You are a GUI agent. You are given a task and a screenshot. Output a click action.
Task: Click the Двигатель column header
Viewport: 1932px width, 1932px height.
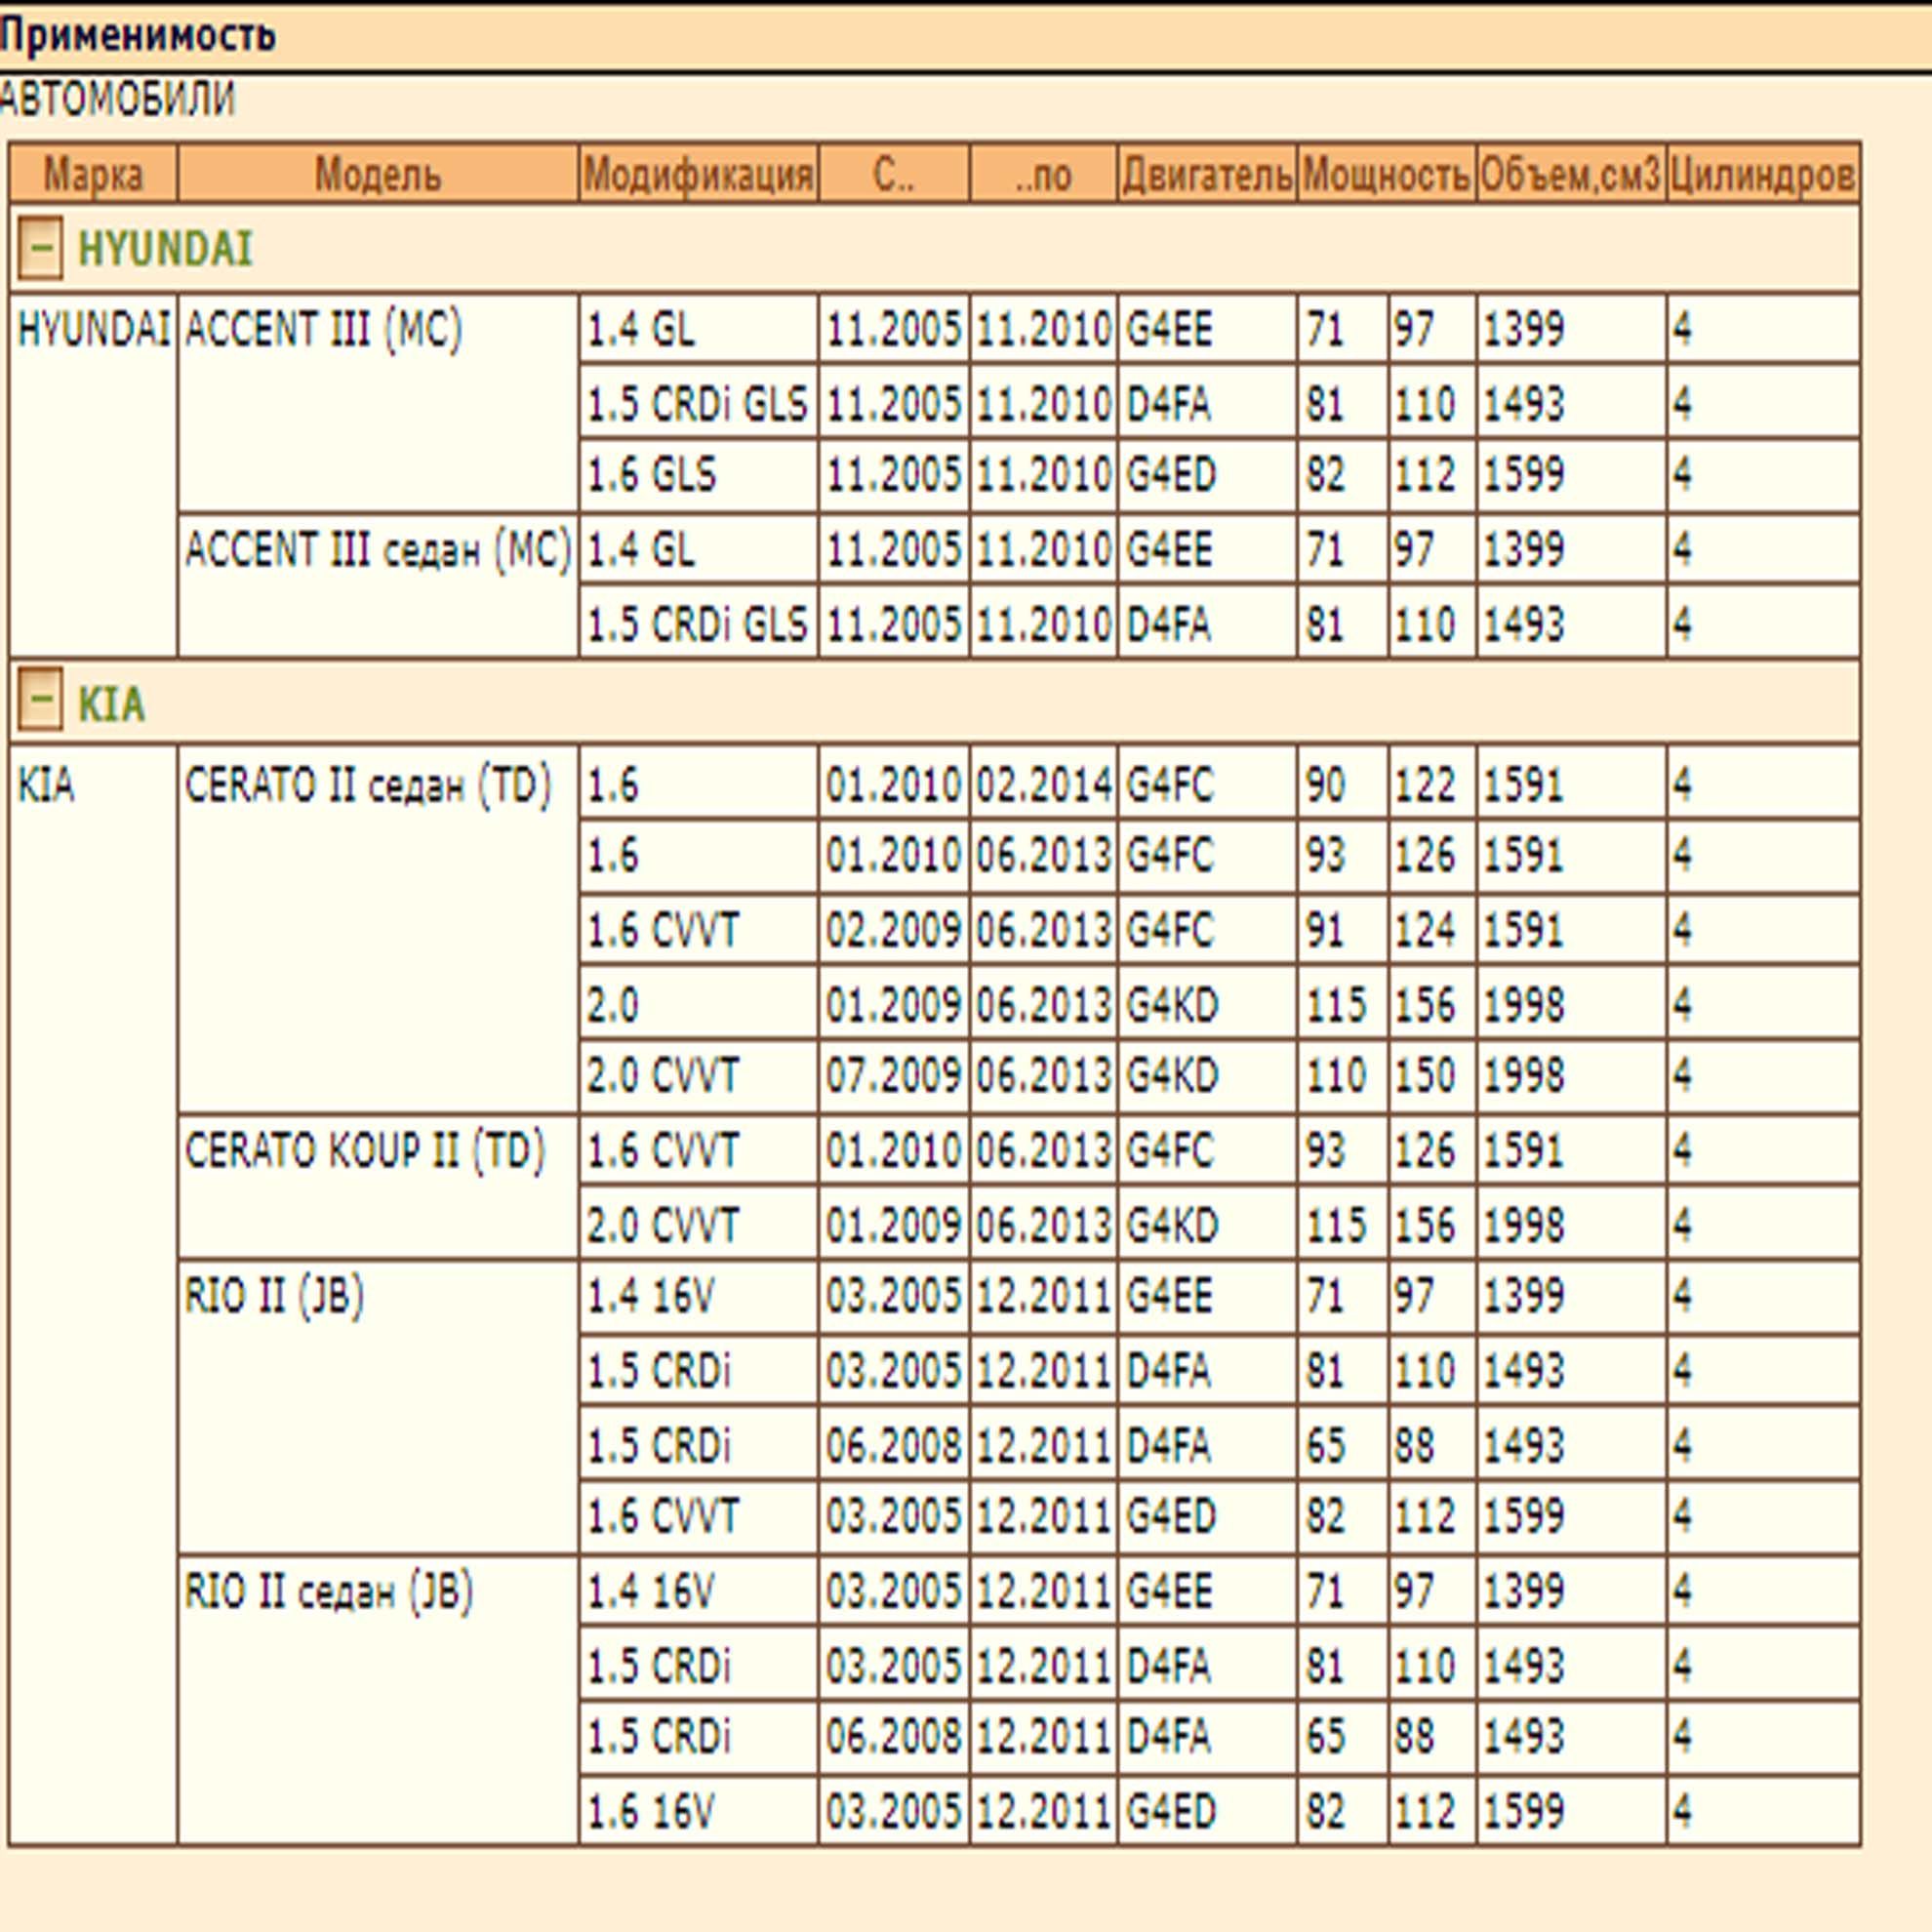[1207, 174]
